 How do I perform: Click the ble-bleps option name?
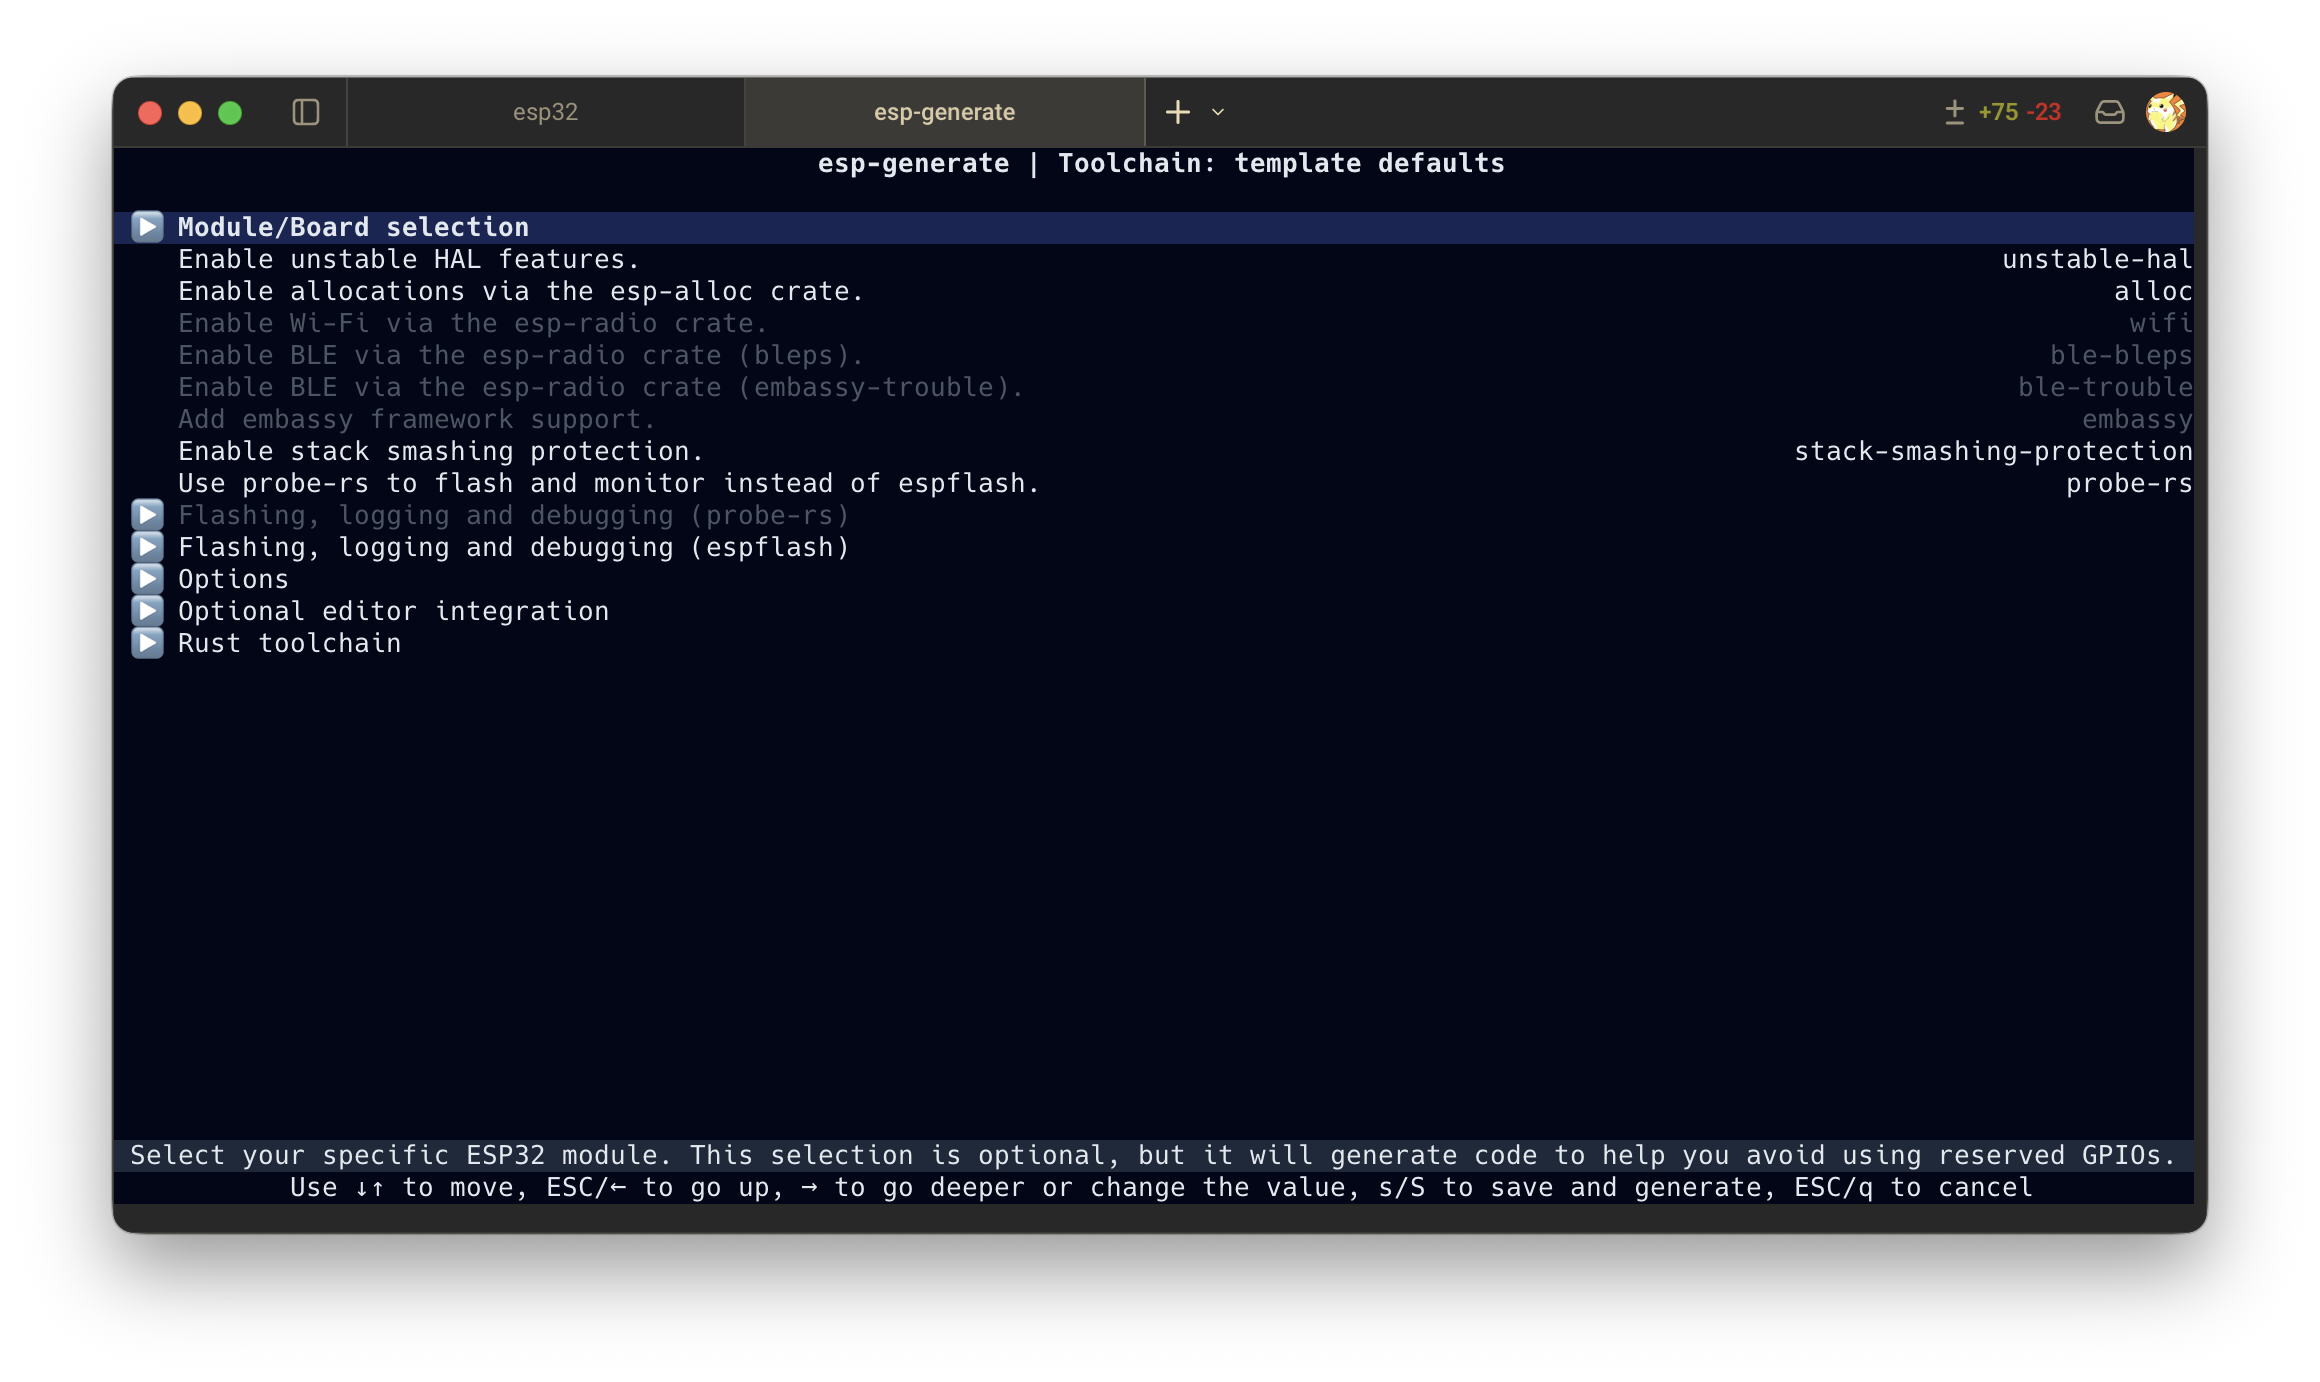(2121, 355)
